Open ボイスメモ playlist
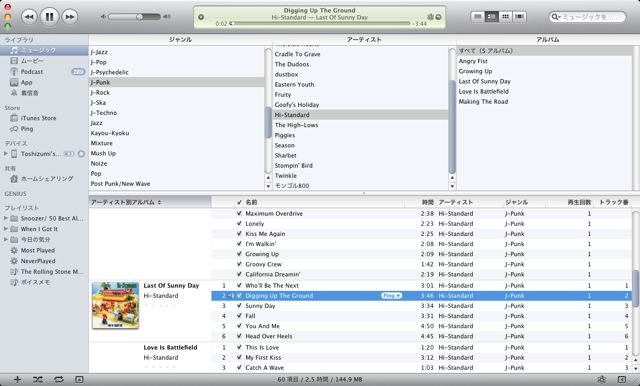 pyautogui.click(x=35, y=282)
